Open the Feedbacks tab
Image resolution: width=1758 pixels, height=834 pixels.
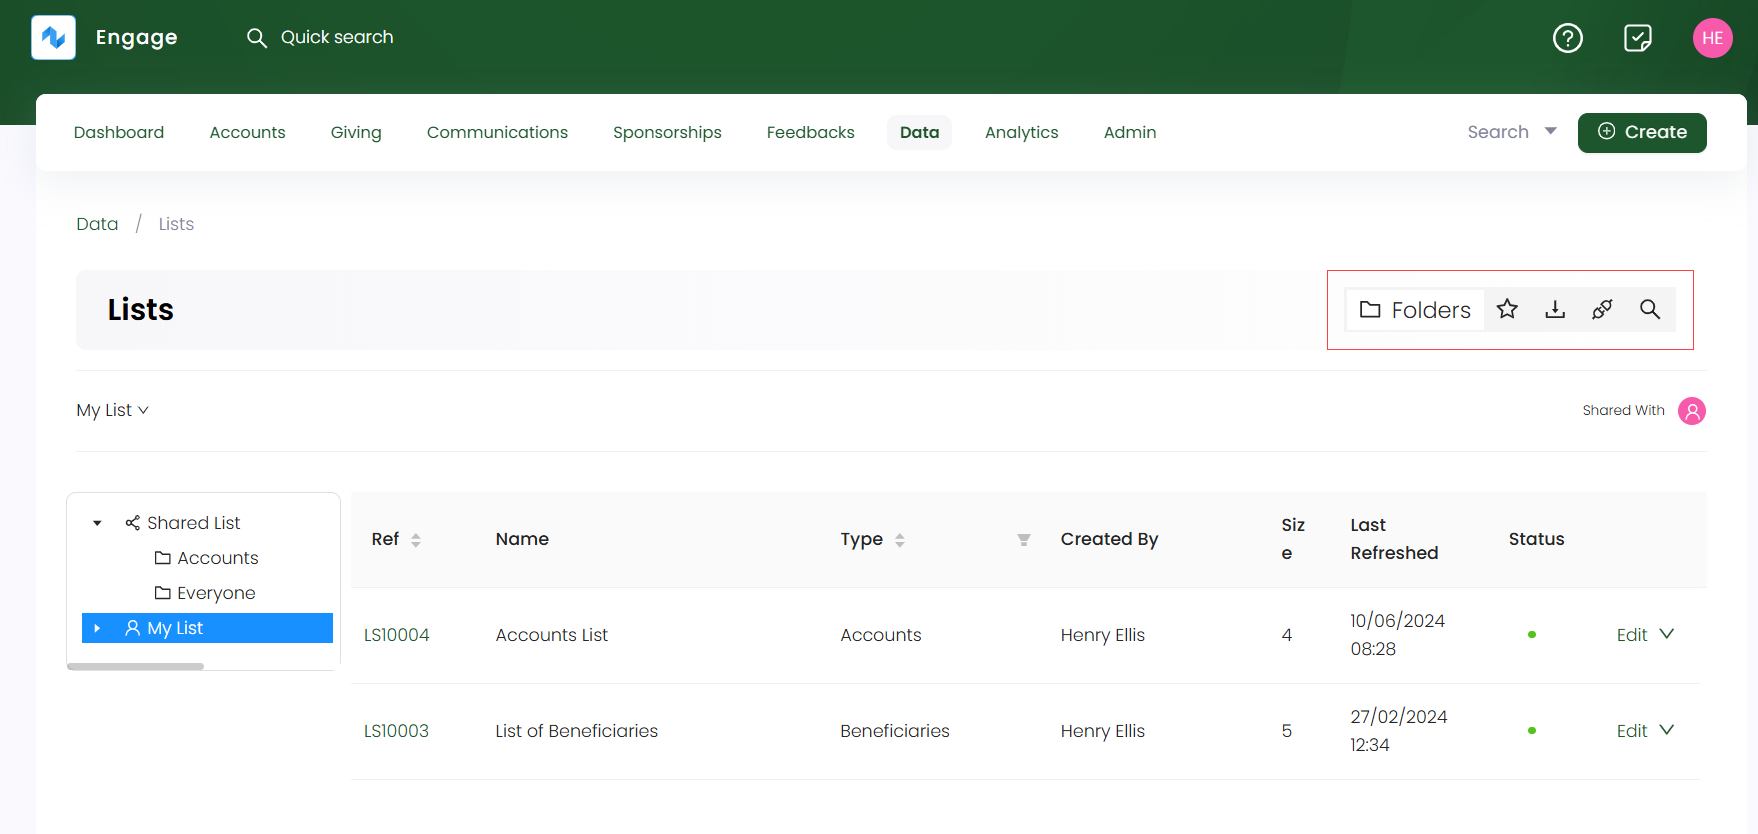tap(811, 132)
